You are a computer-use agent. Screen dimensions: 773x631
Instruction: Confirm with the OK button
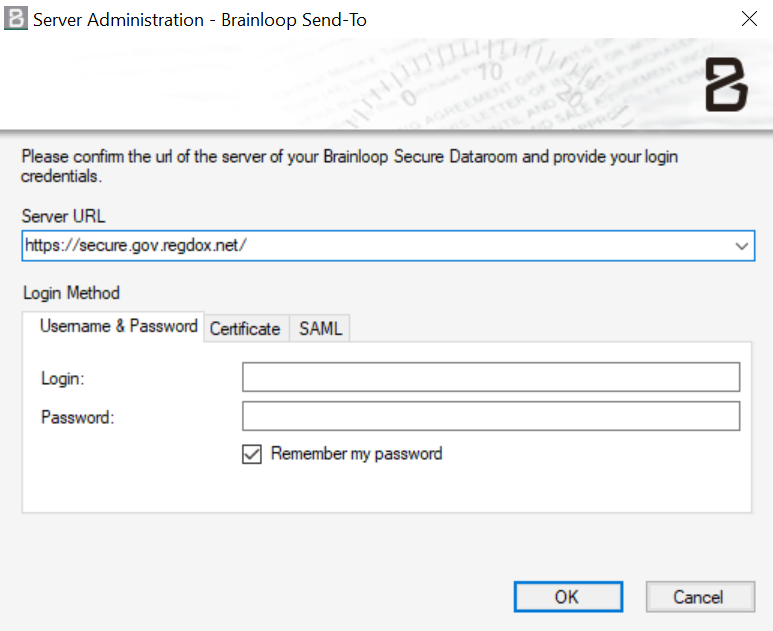pyautogui.click(x=568, y=597)
